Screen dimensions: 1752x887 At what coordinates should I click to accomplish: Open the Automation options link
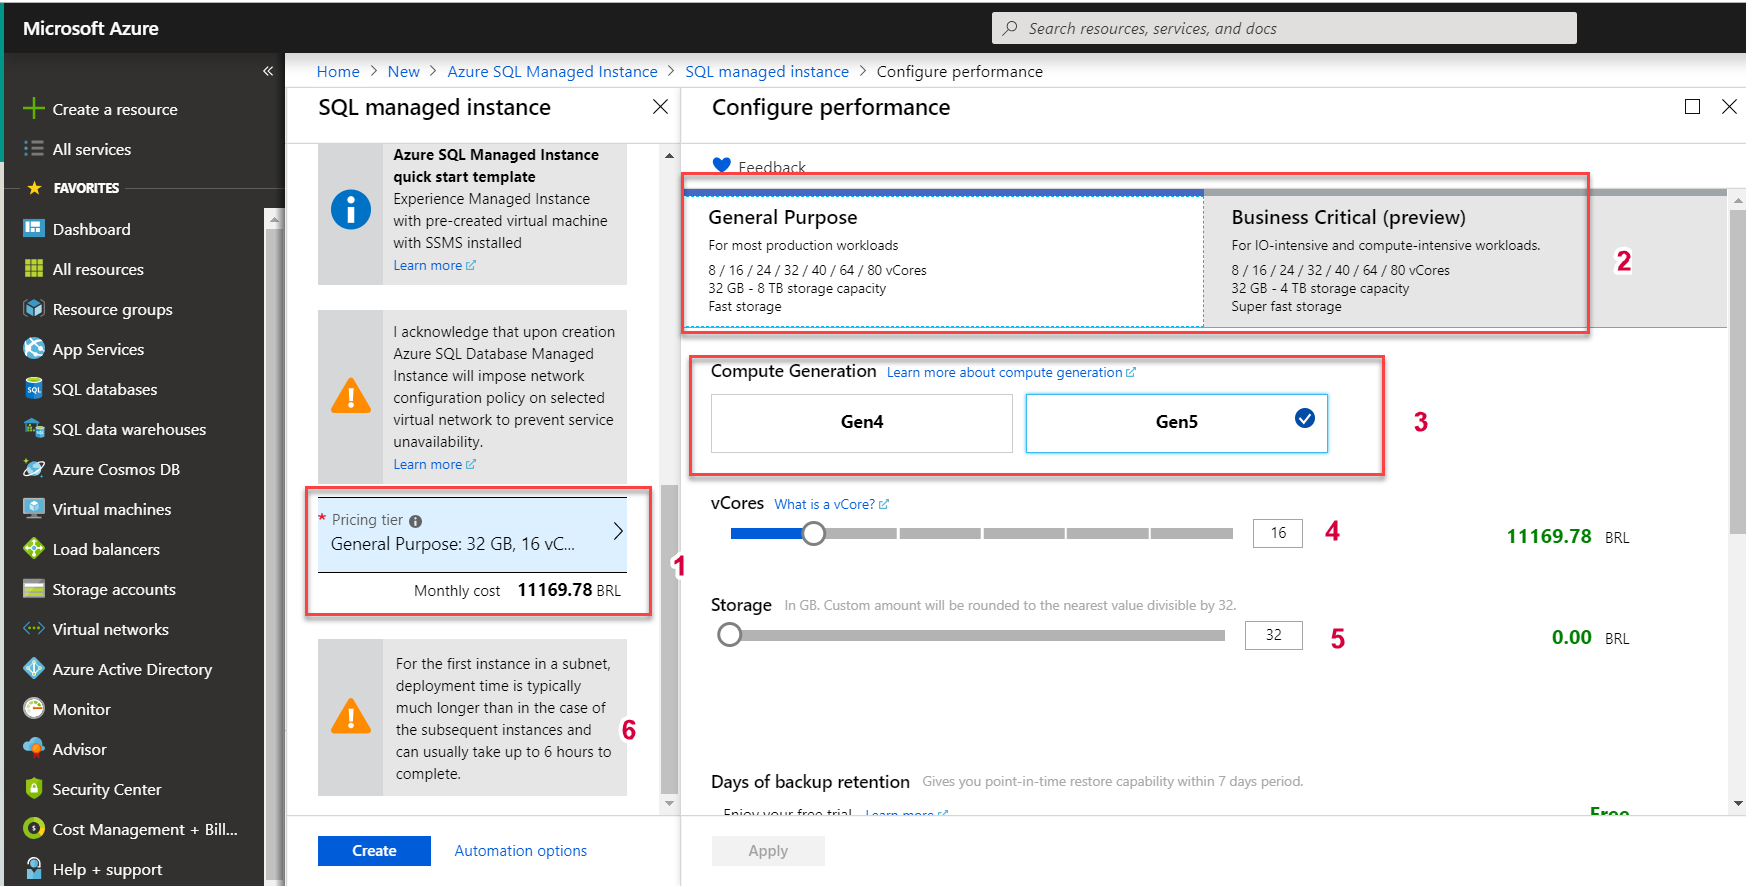[x=520, y=851]
